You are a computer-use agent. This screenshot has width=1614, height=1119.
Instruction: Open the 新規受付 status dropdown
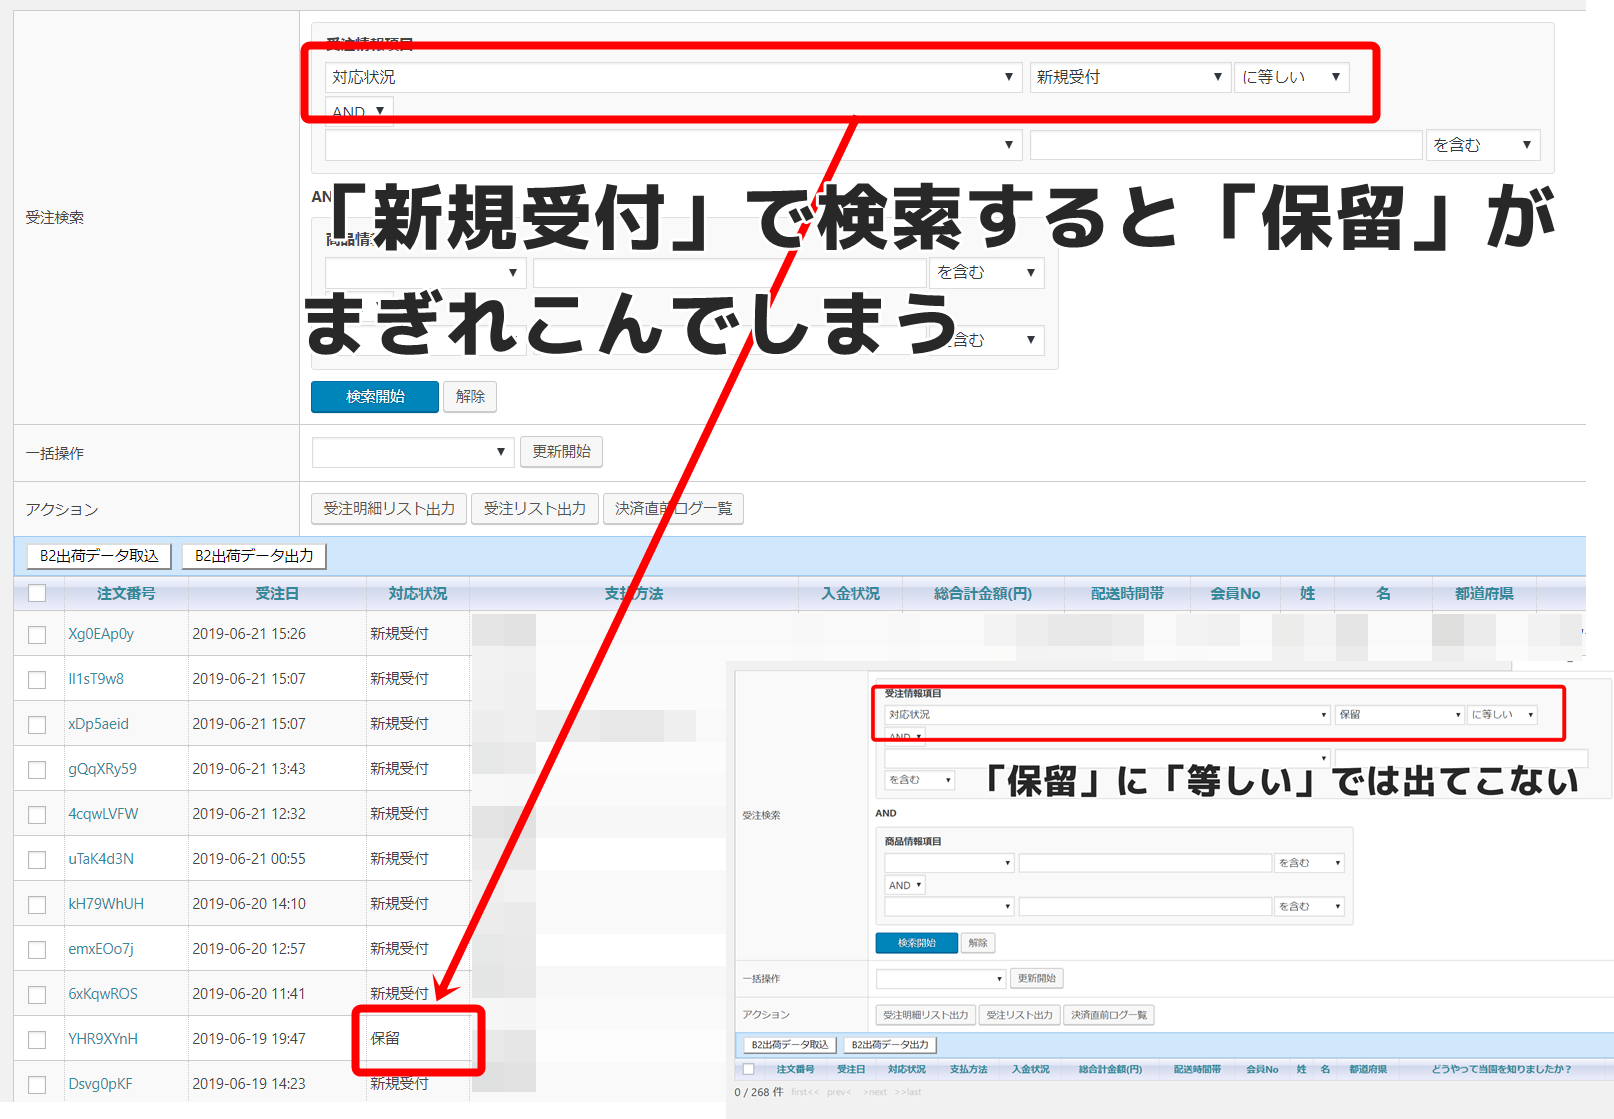tap(1130, 77)
